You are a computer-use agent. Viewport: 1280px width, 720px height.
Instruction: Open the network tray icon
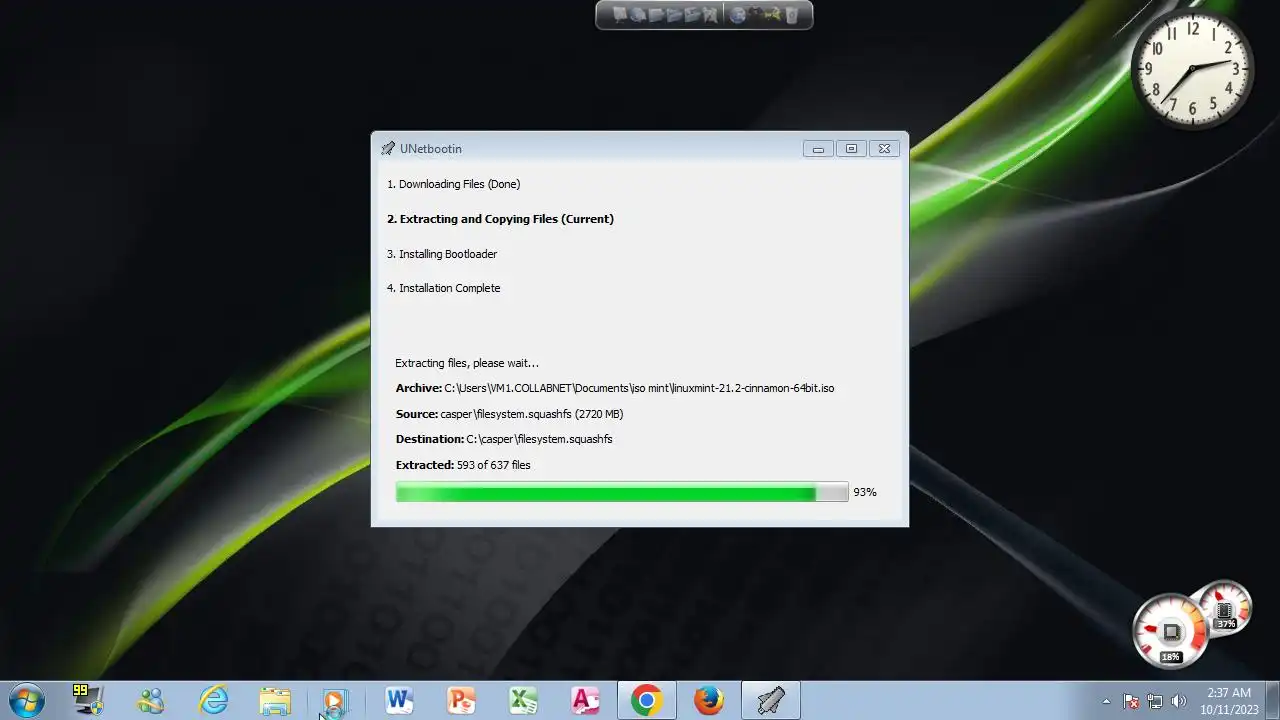tap(1155, 701)
